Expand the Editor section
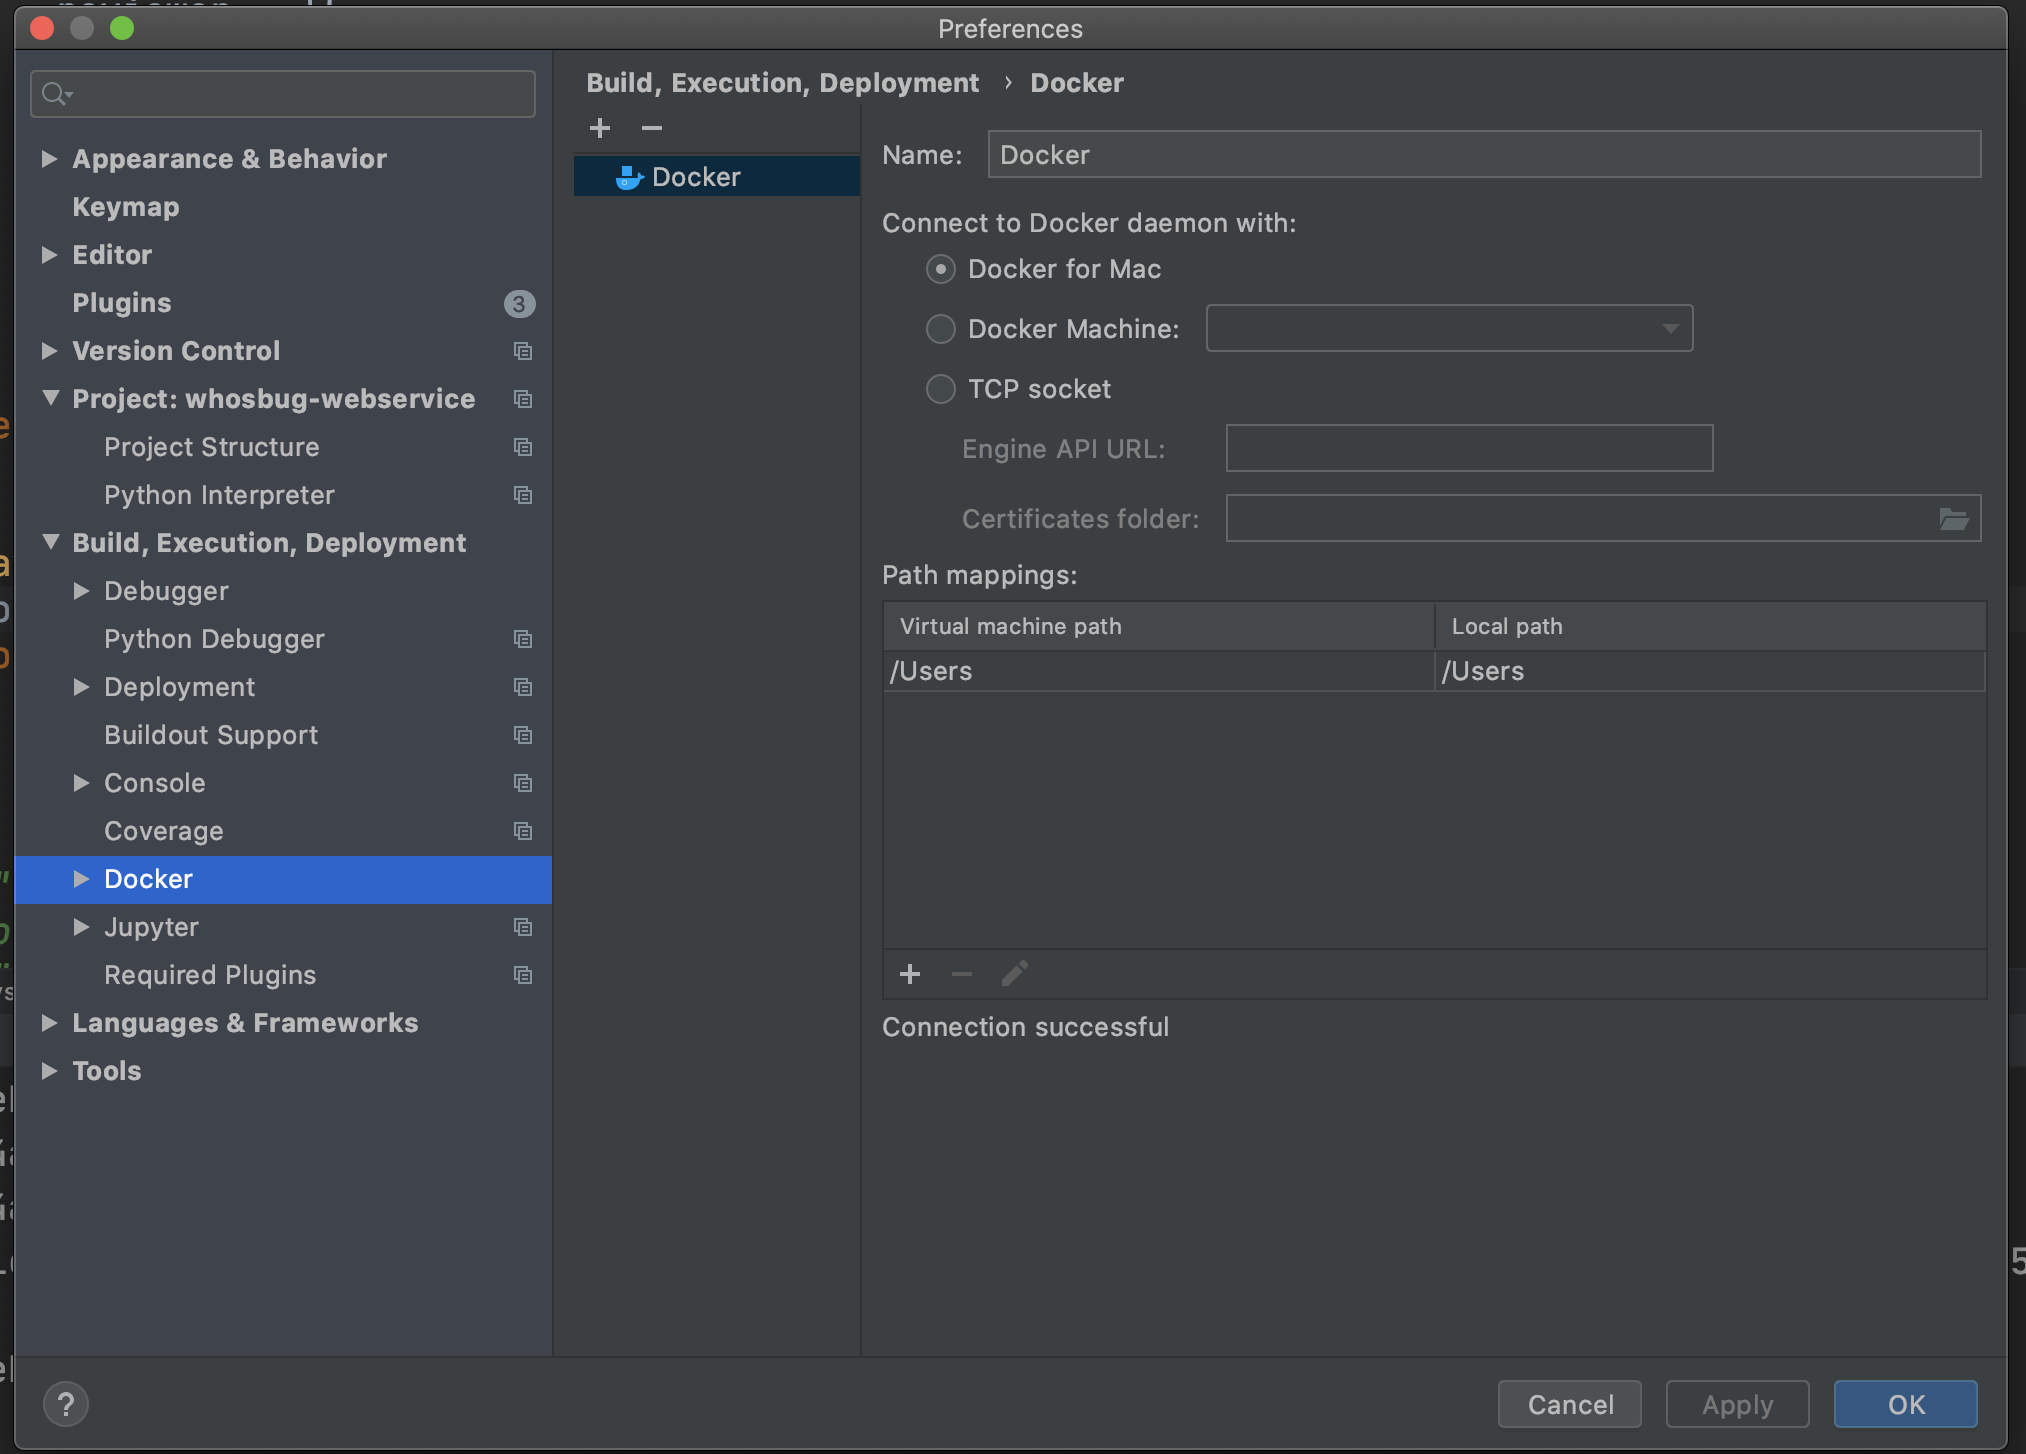Image resolution: width=2026 pixels, height=1454 pixels. [x=49, y=255]
